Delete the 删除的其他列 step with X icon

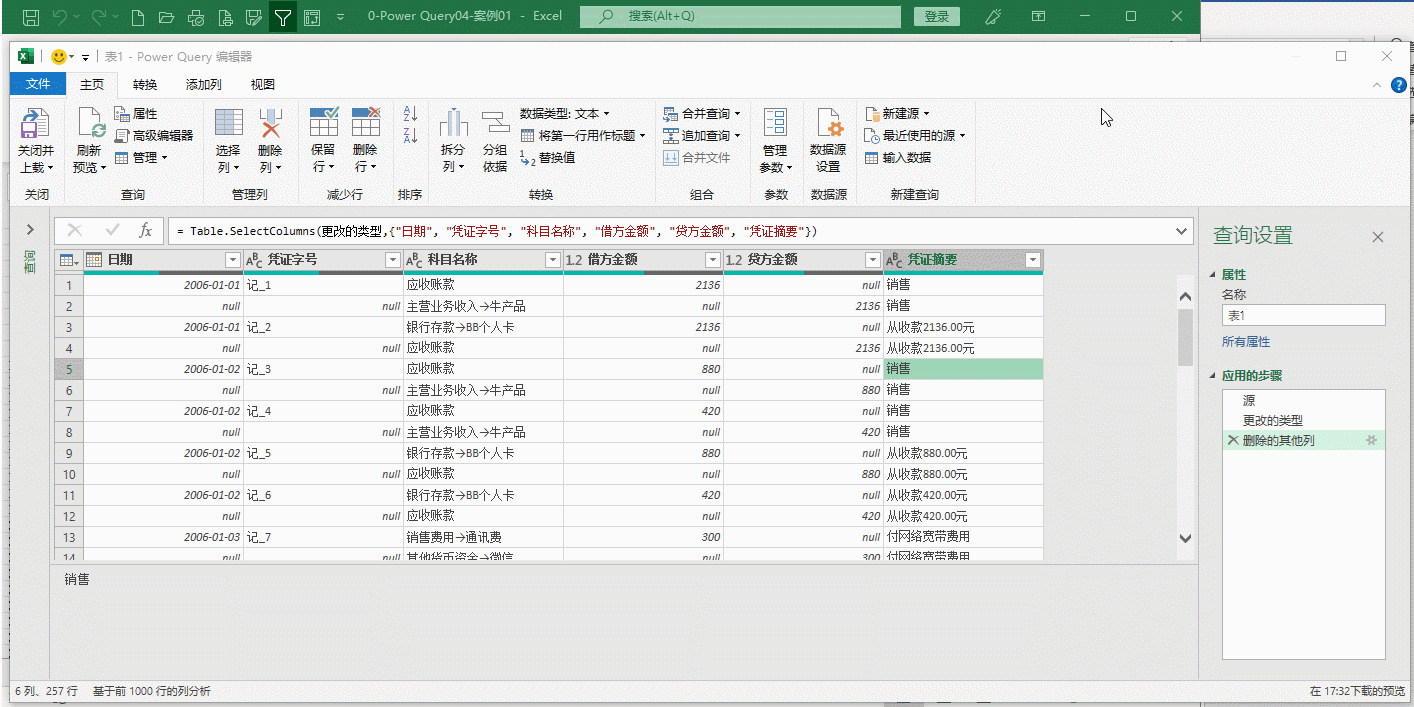1232,441
